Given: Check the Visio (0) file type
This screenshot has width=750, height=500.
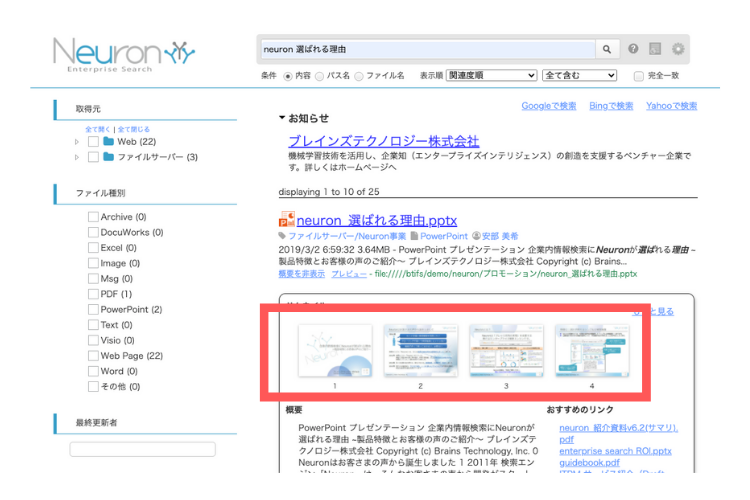Looking at the screenshot, I should tap(93, 340).
